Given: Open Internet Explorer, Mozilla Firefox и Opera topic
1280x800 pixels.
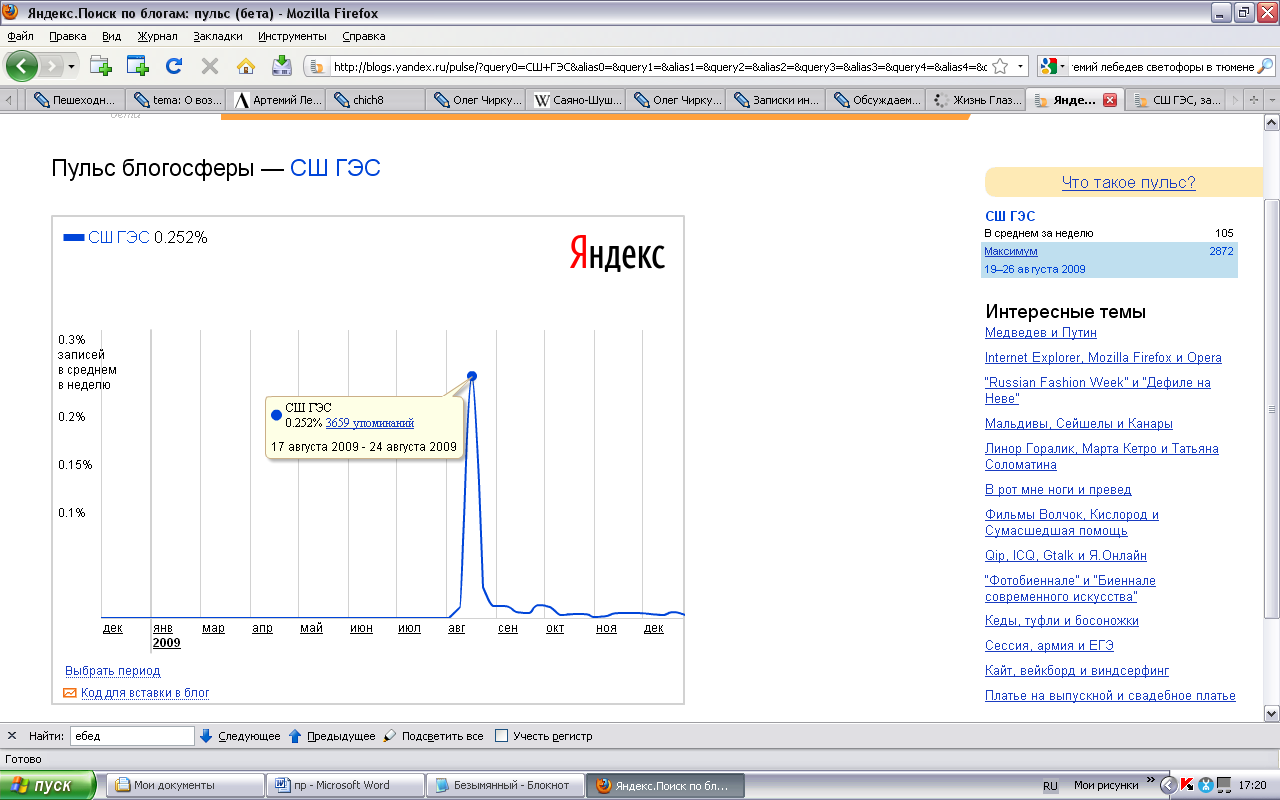Looking at the screenshot, I should (1103, 358).
